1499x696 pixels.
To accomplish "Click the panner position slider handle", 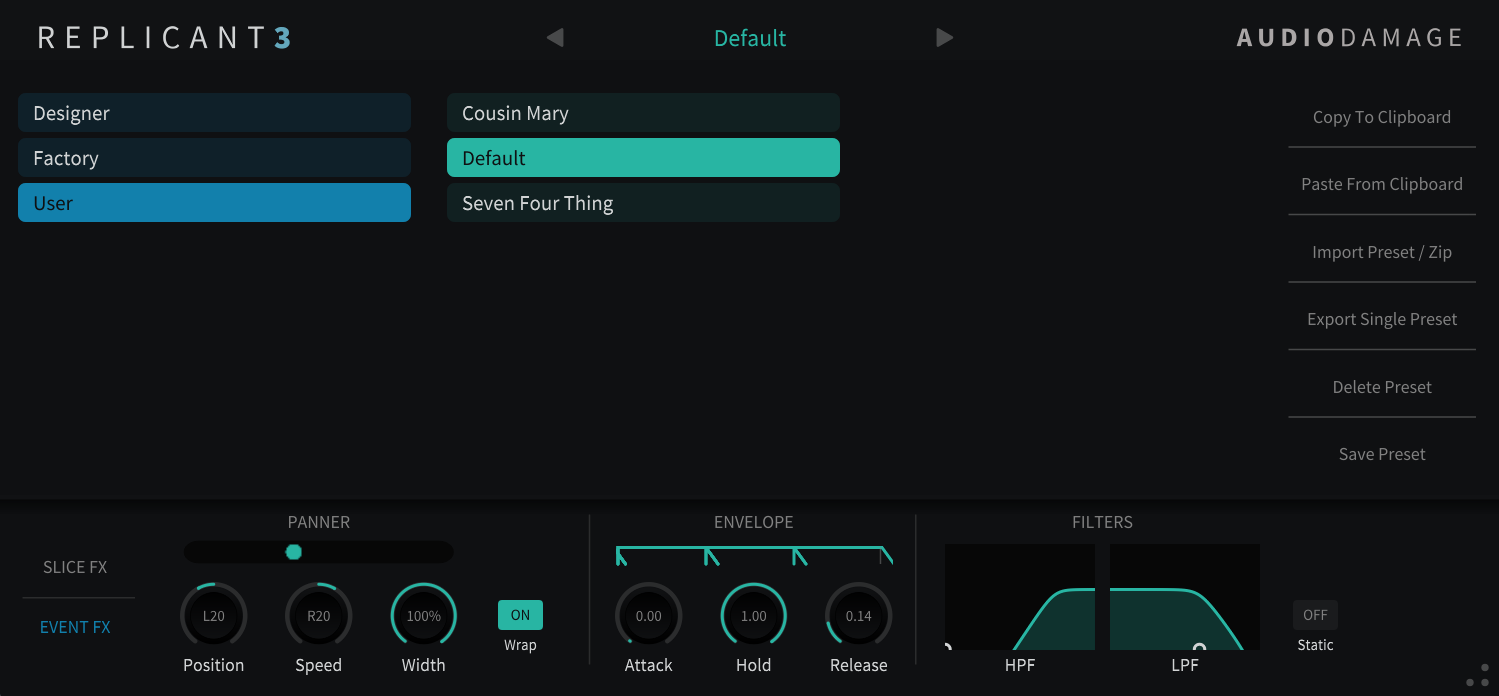I will pyautogui.click(x=293, y=552).
